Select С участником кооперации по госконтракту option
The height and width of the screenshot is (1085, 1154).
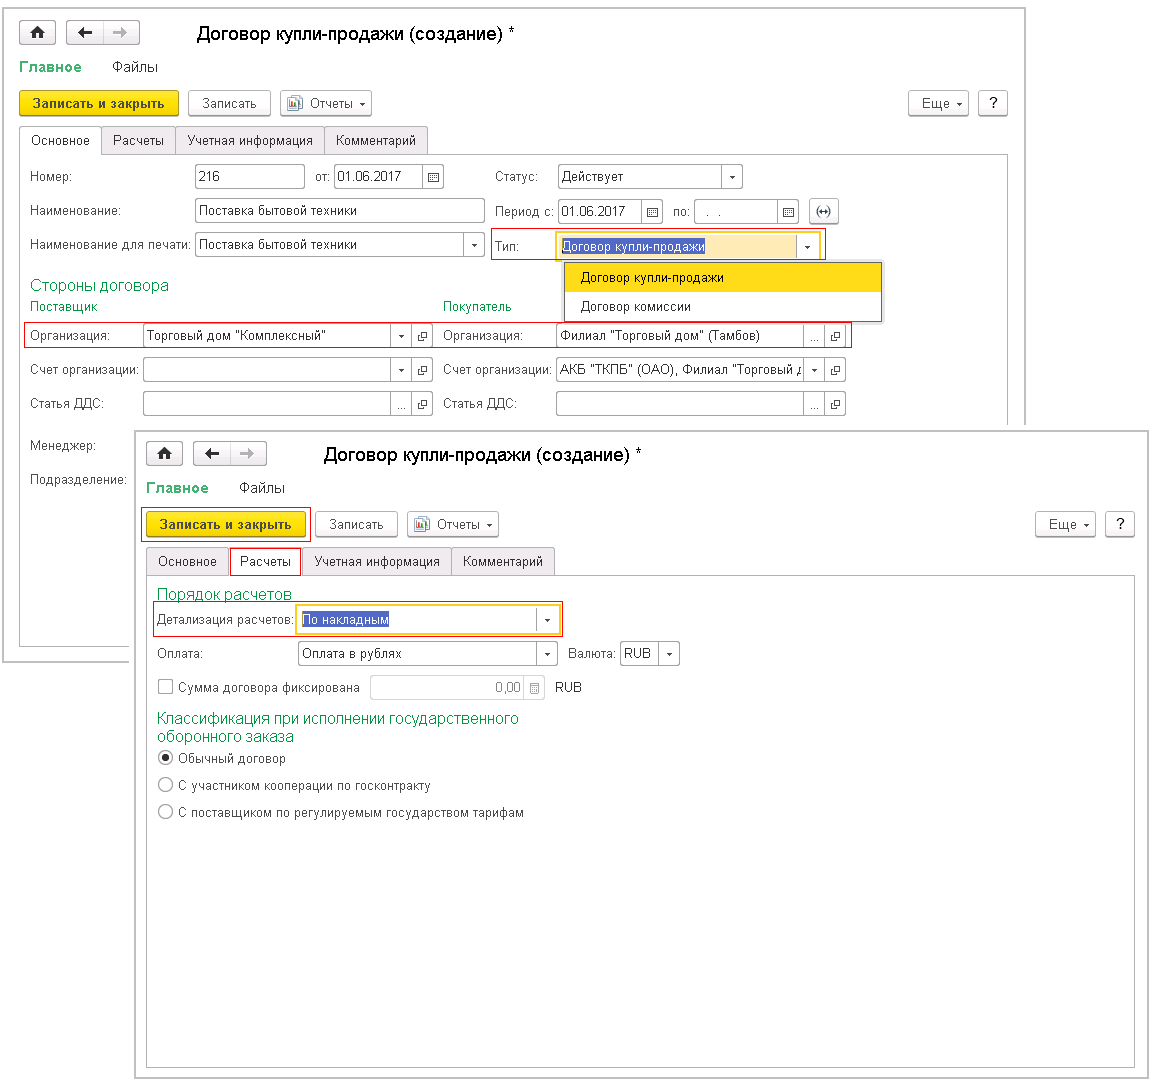click(166, 785)
